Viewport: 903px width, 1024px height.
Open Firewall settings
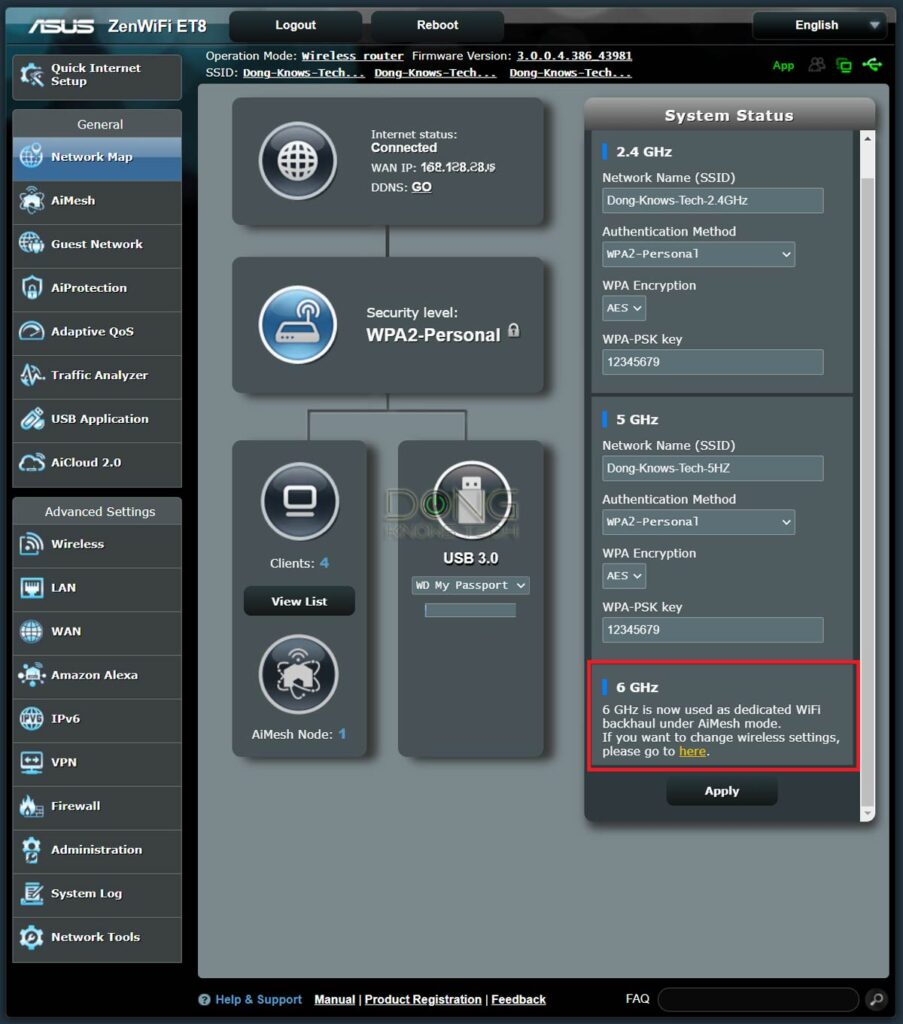click(97, 807)
